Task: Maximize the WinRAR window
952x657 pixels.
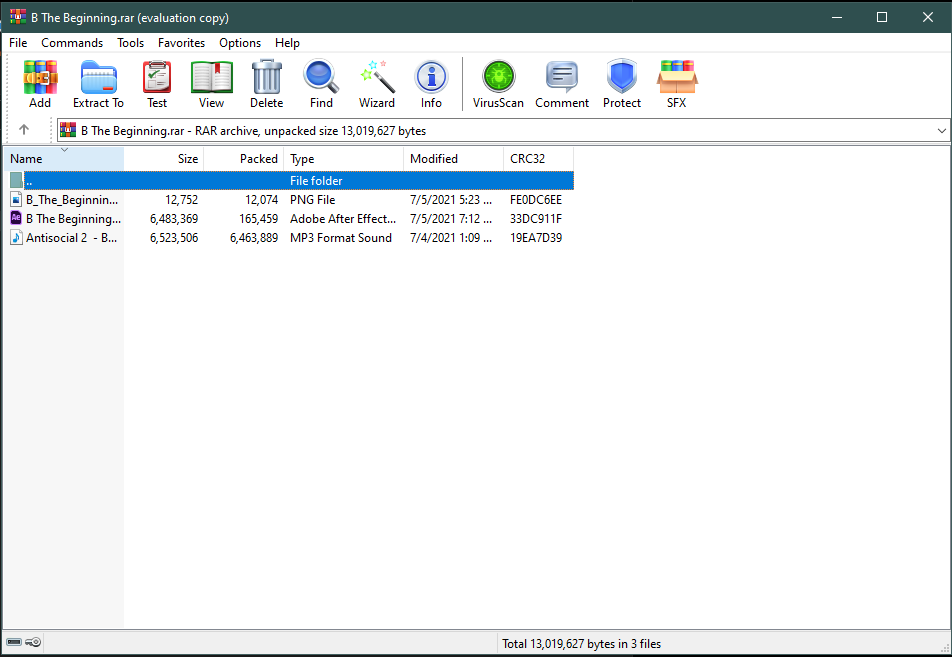Action: tap(882, 17)
